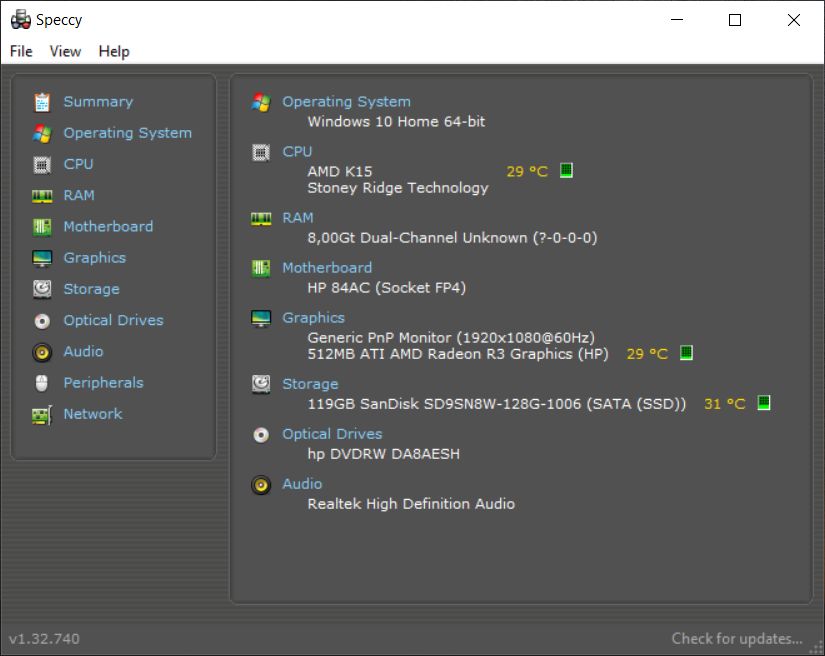Open Motherboard details from sidebar
The width and height of the screenshot is (825, 656).
click(108, 227)
